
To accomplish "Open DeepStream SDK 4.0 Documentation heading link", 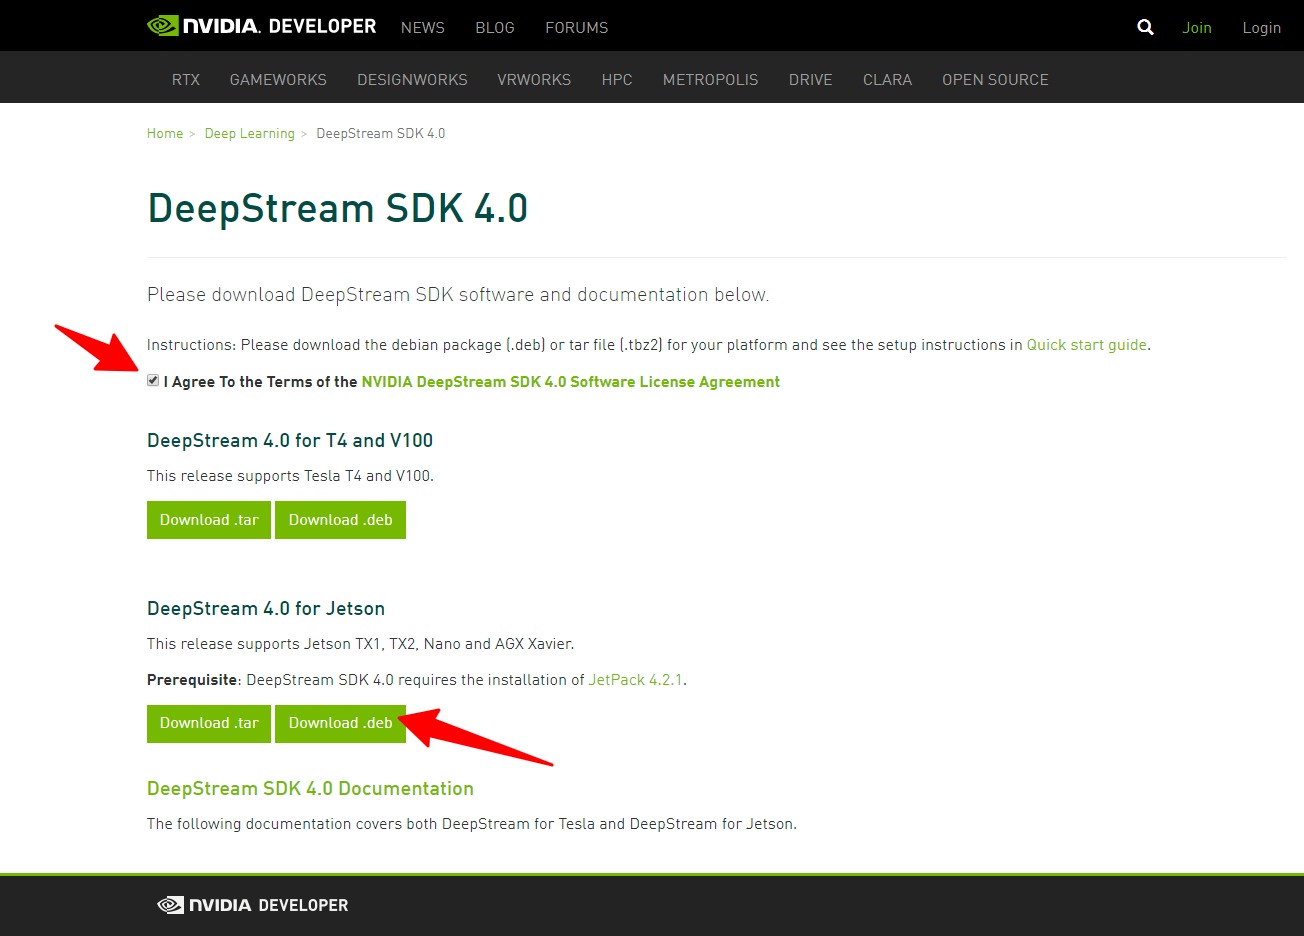I will click(310, 789).
